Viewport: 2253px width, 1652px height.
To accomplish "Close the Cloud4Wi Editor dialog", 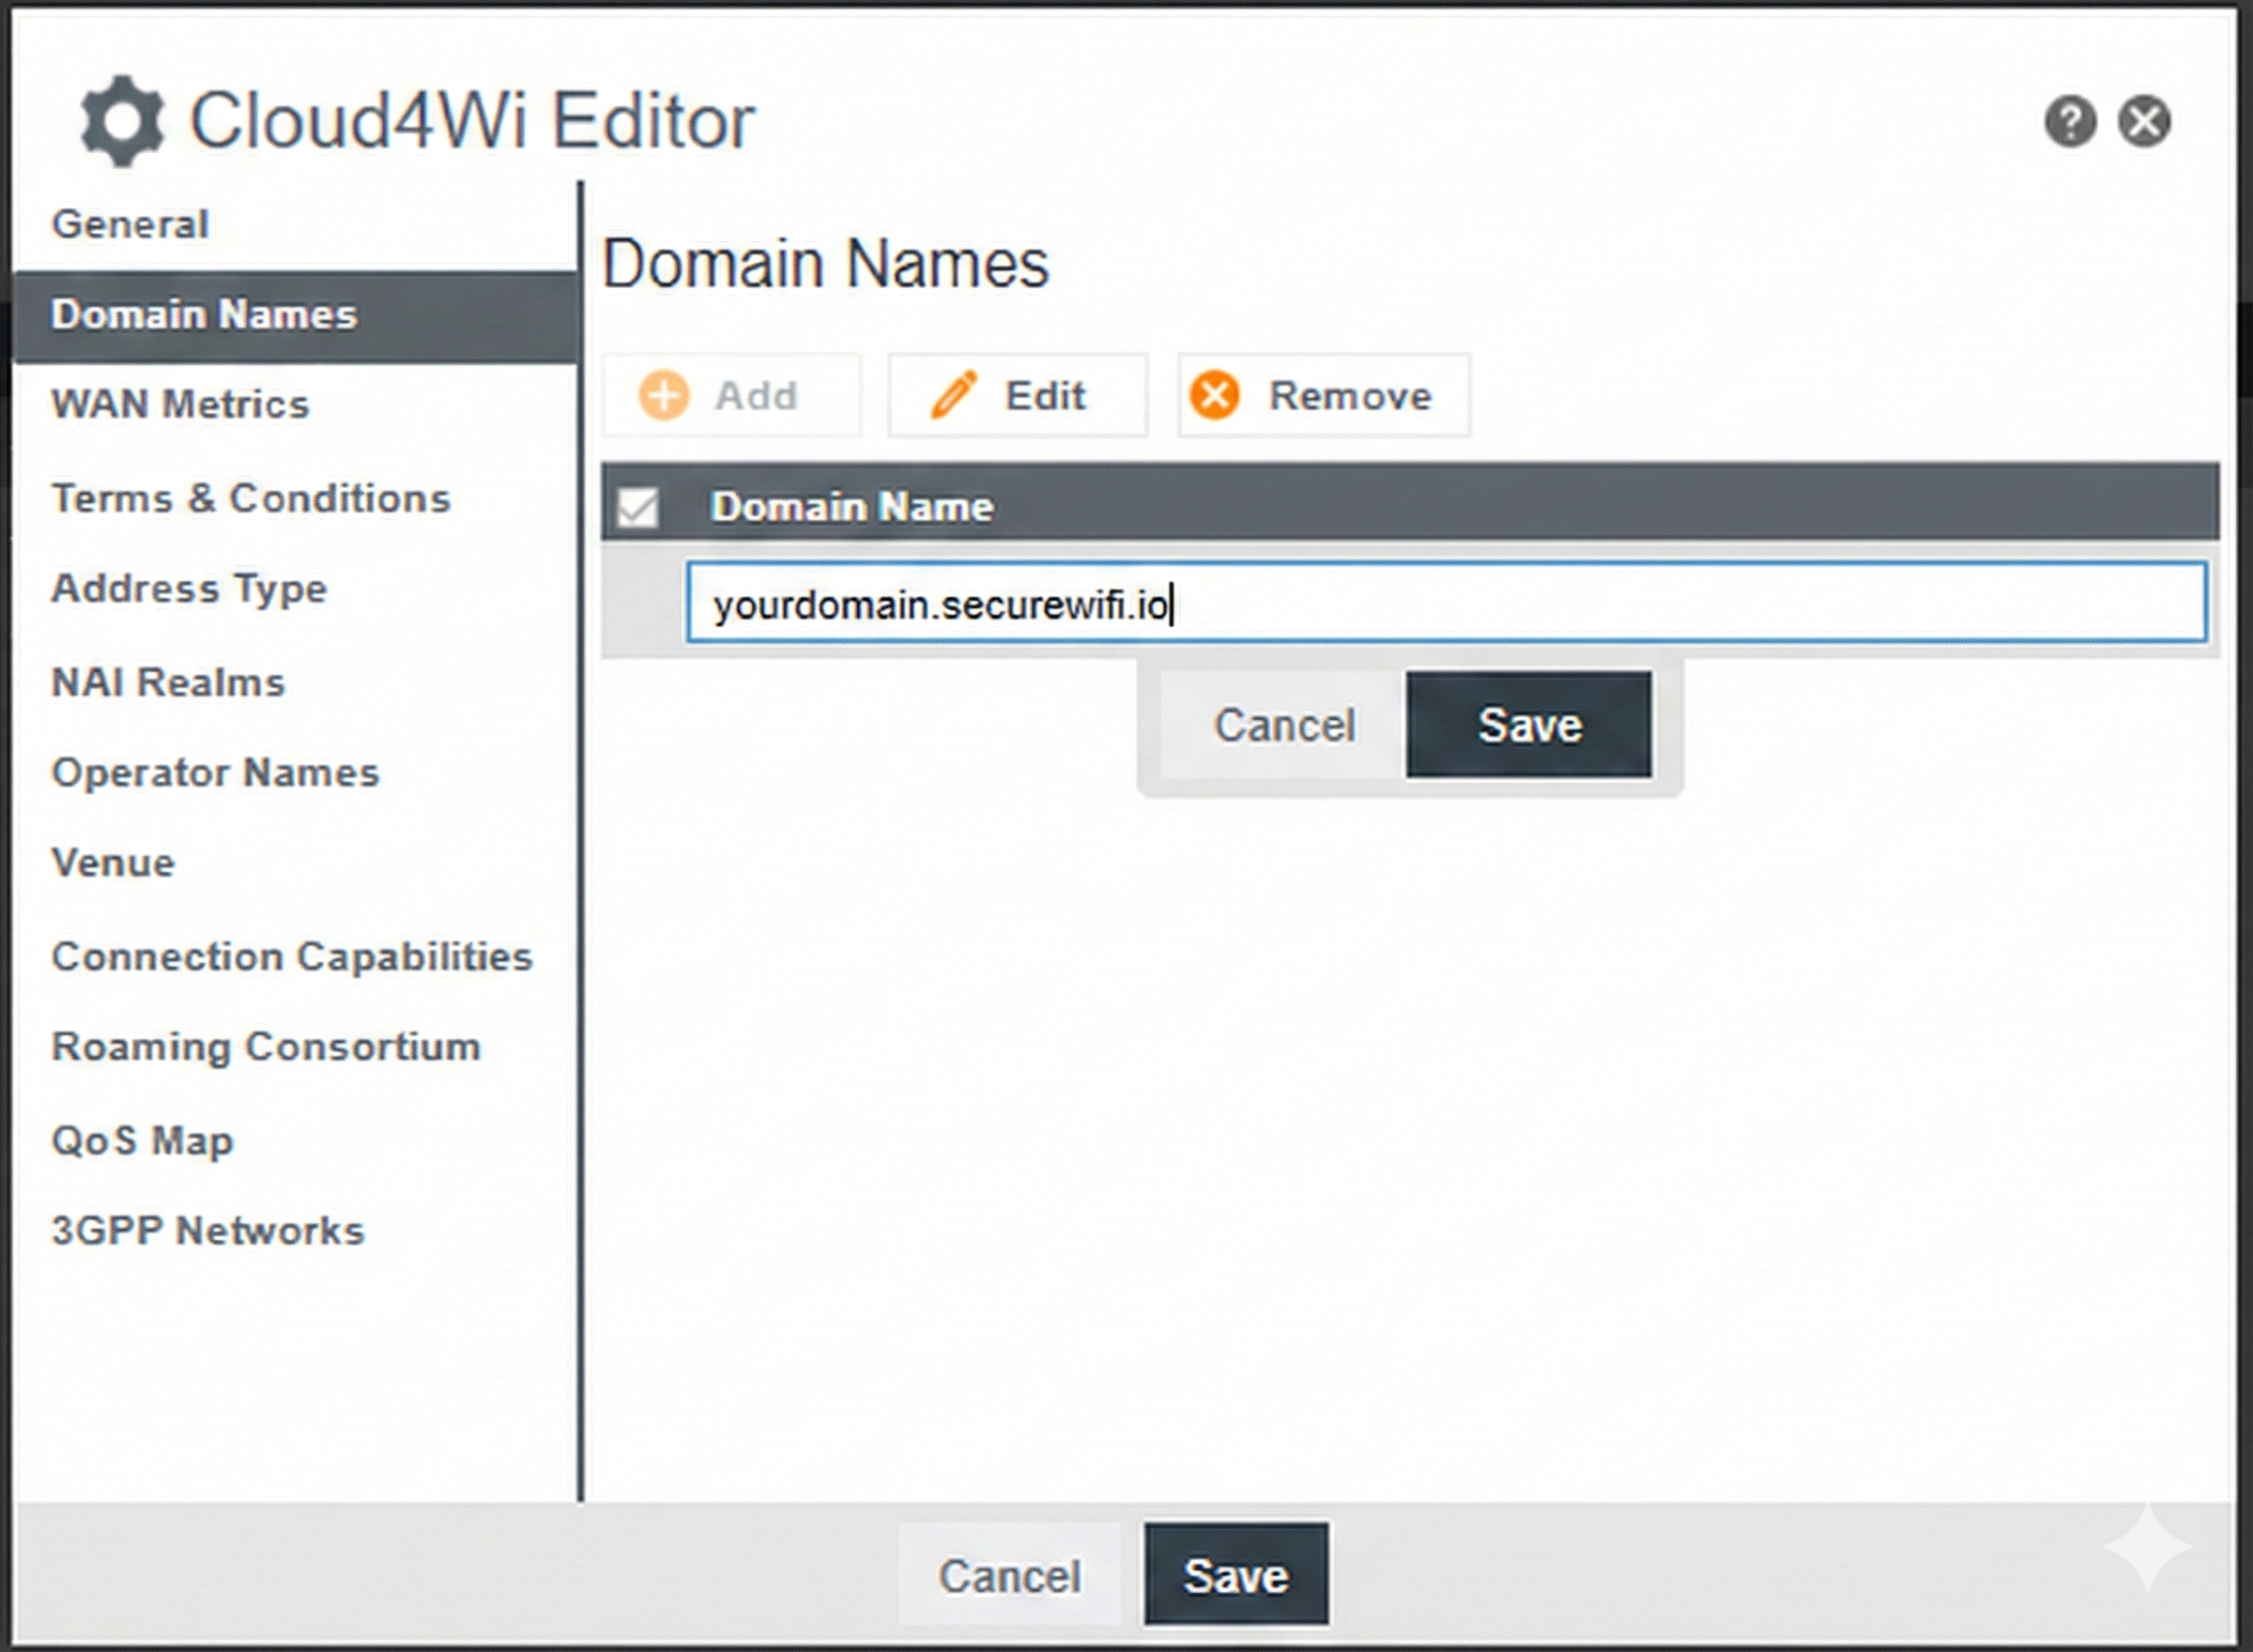I will coord(2145,122).
